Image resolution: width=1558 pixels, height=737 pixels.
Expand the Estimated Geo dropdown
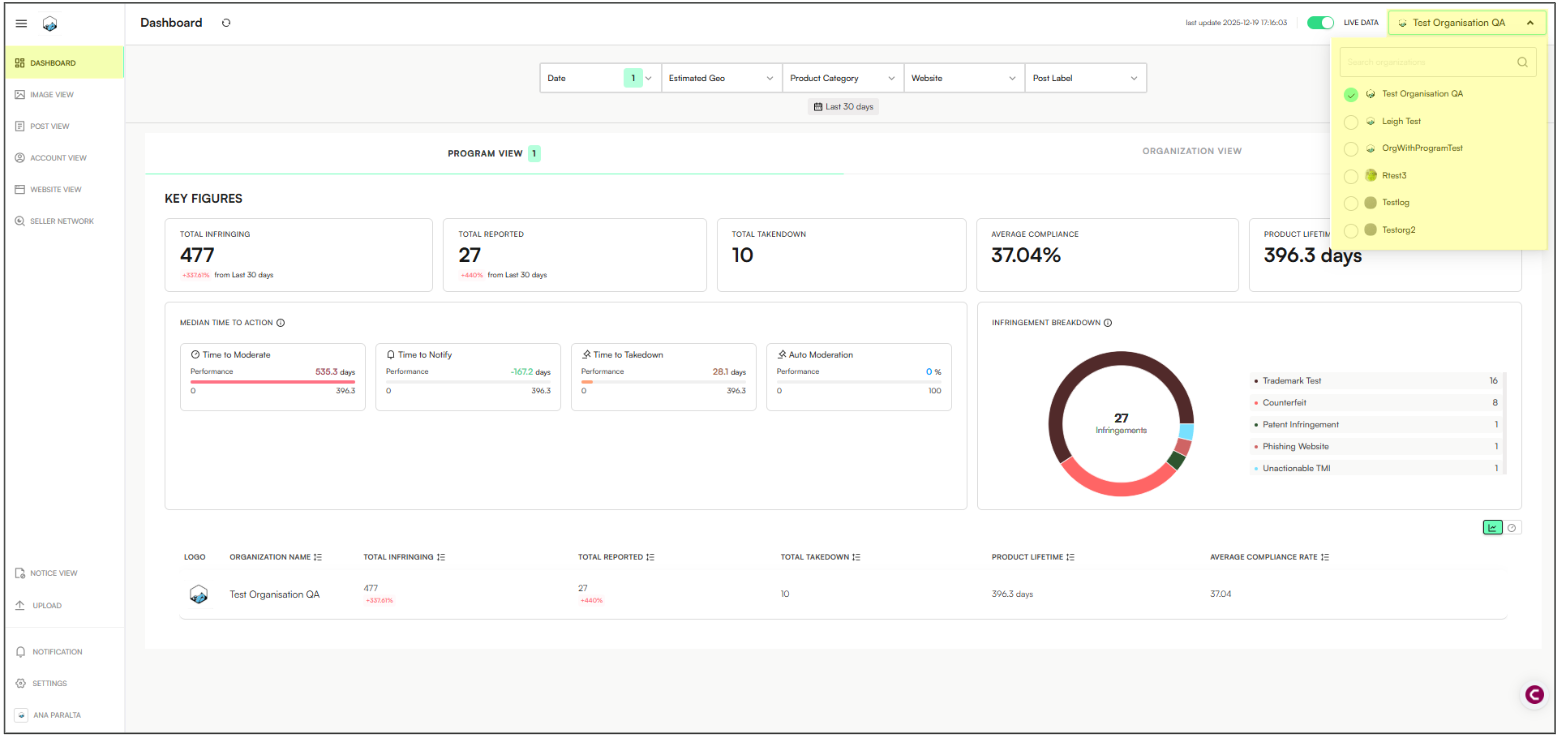coord(722,78)
